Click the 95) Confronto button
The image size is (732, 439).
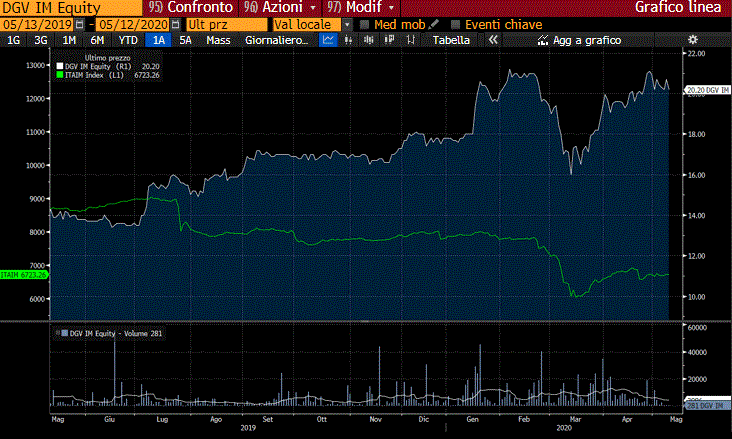(x=190, y=7)
